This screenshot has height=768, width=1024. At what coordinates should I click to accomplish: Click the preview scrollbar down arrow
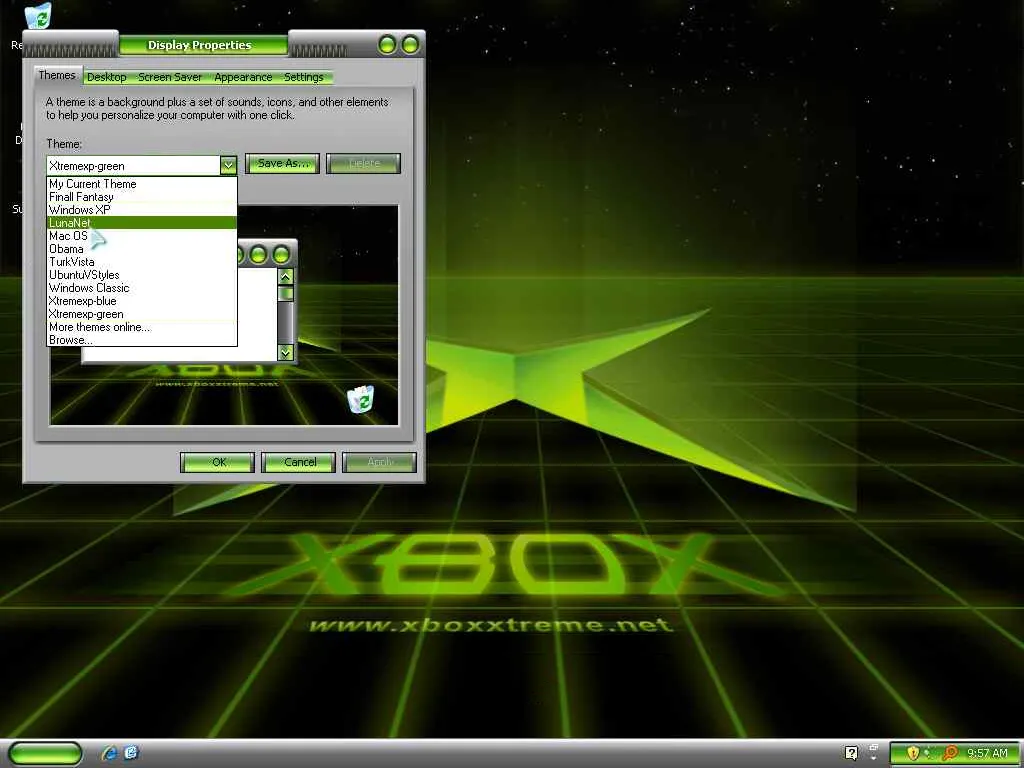pos(285,353)
